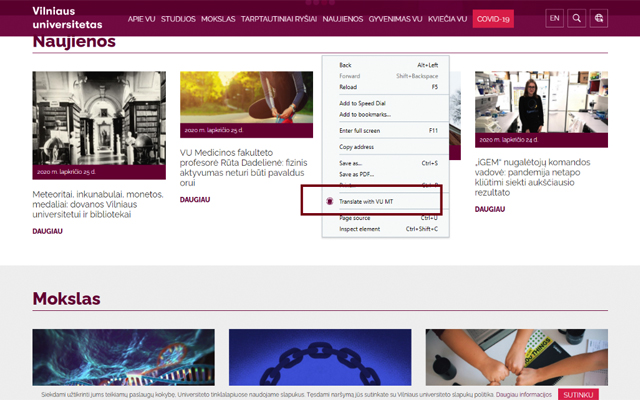The height and width of the screenshot is (400, 640).
Task: Open NAUJIENOS navigation menu item
Action: point(342,19)
